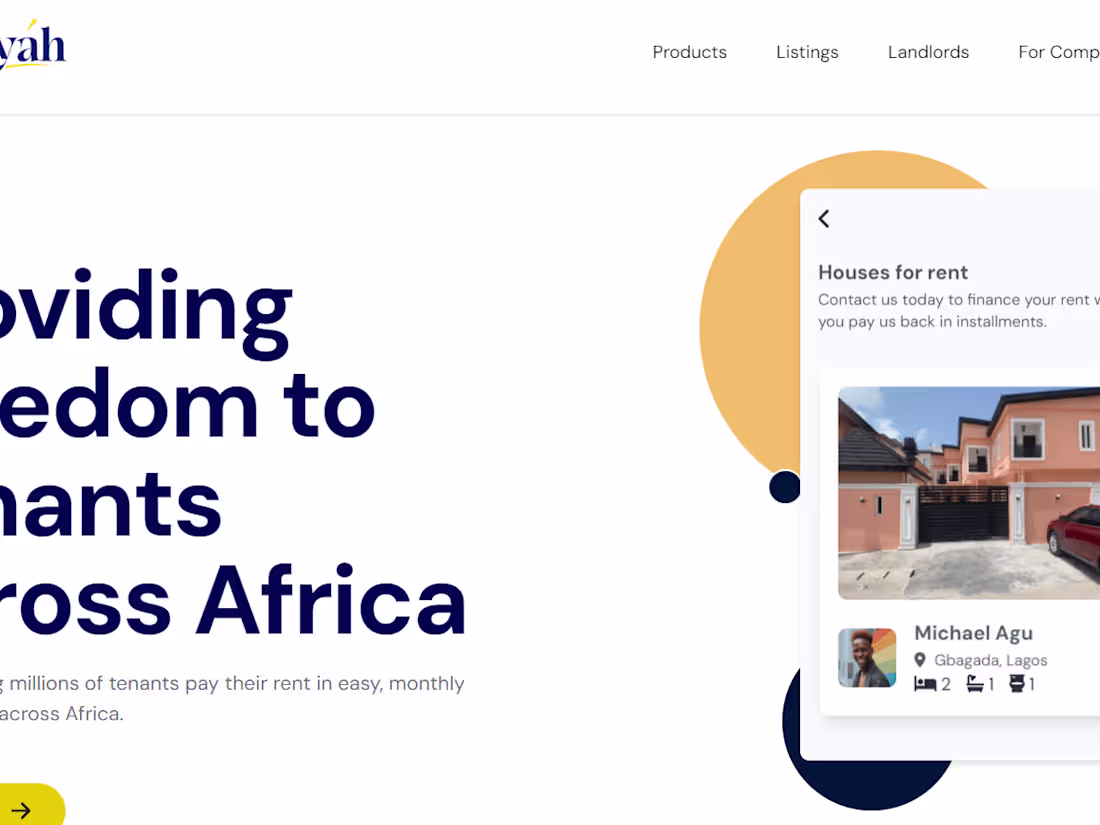Click the Michael Agu name link
1100x825 pixels.
973,633
